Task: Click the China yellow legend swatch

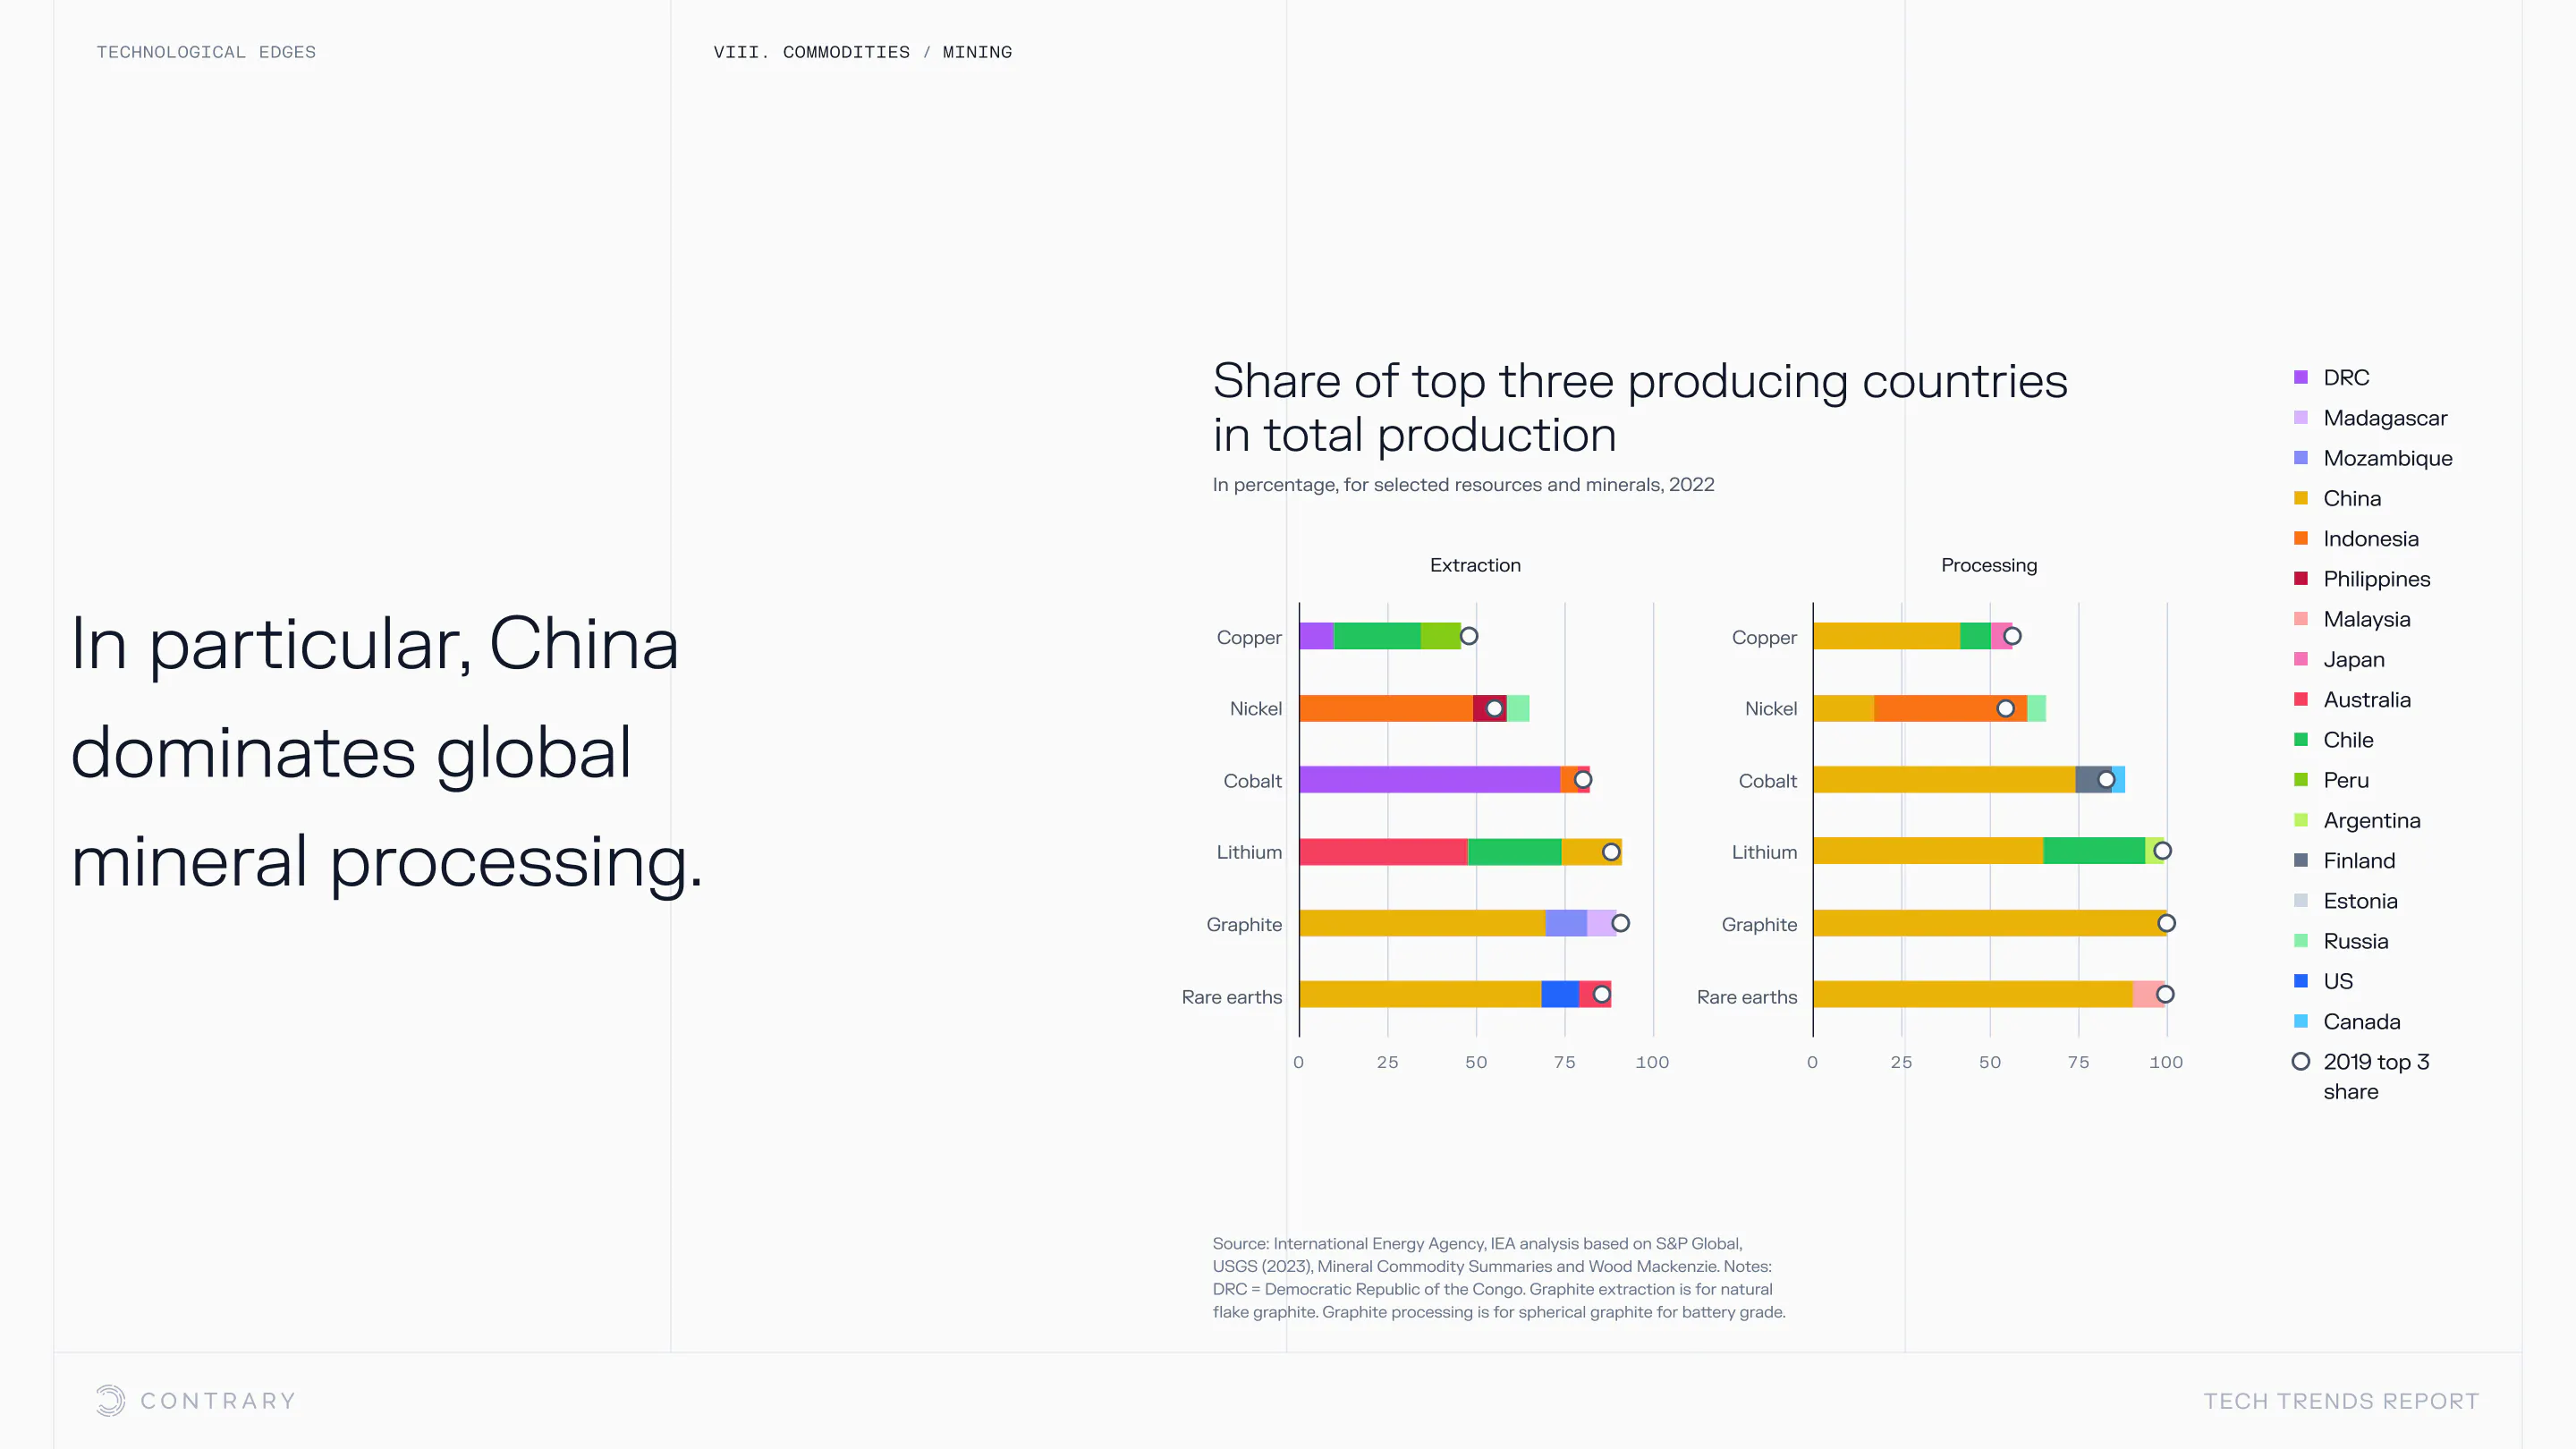Action: coord(2301,498)
